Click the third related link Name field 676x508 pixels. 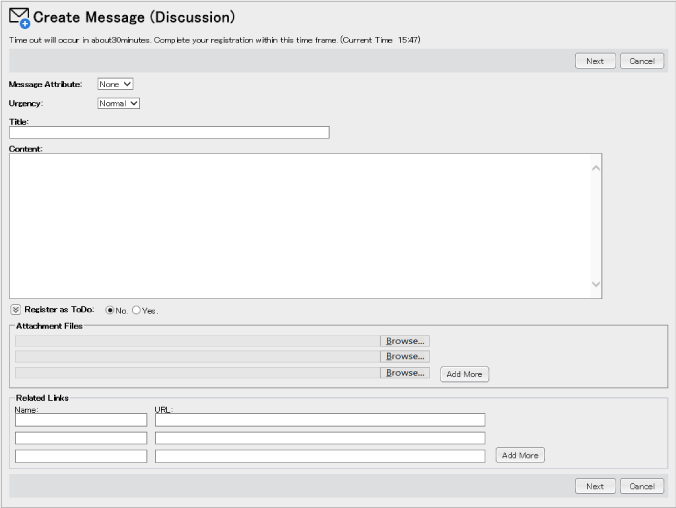click(81, 456)
